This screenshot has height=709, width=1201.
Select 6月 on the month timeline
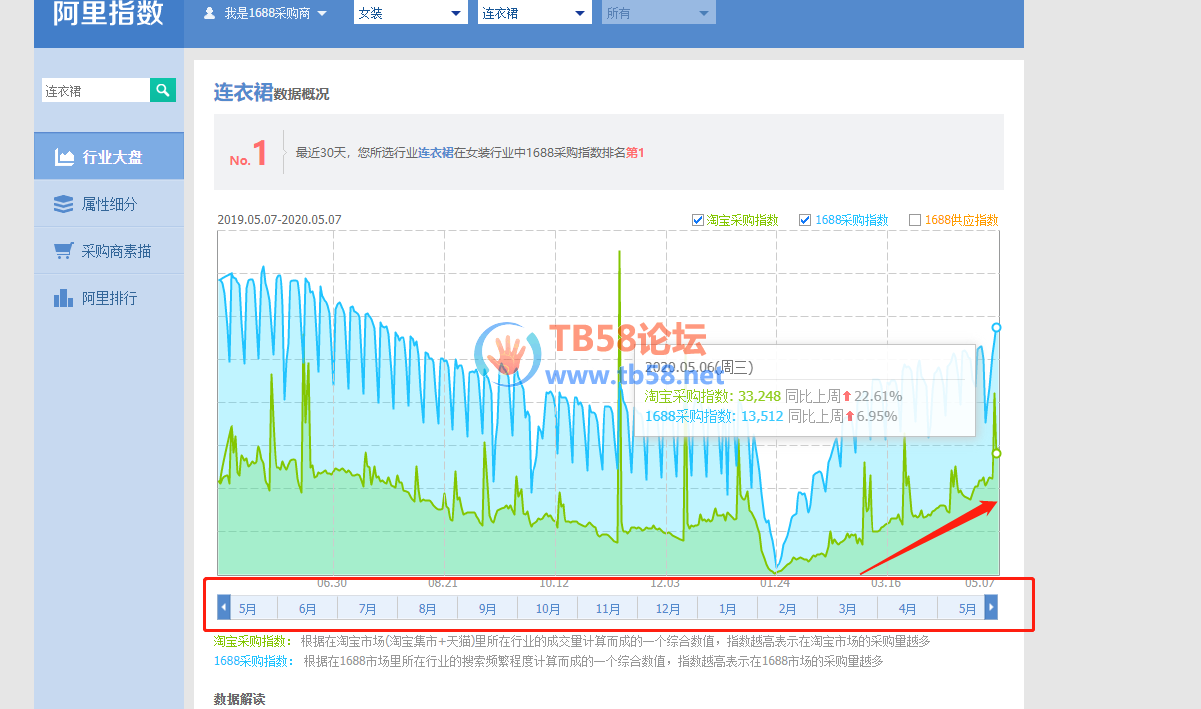[307, 608]
